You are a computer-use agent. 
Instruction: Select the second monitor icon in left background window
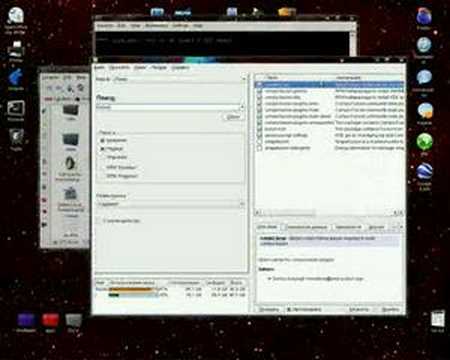(71, 138)
